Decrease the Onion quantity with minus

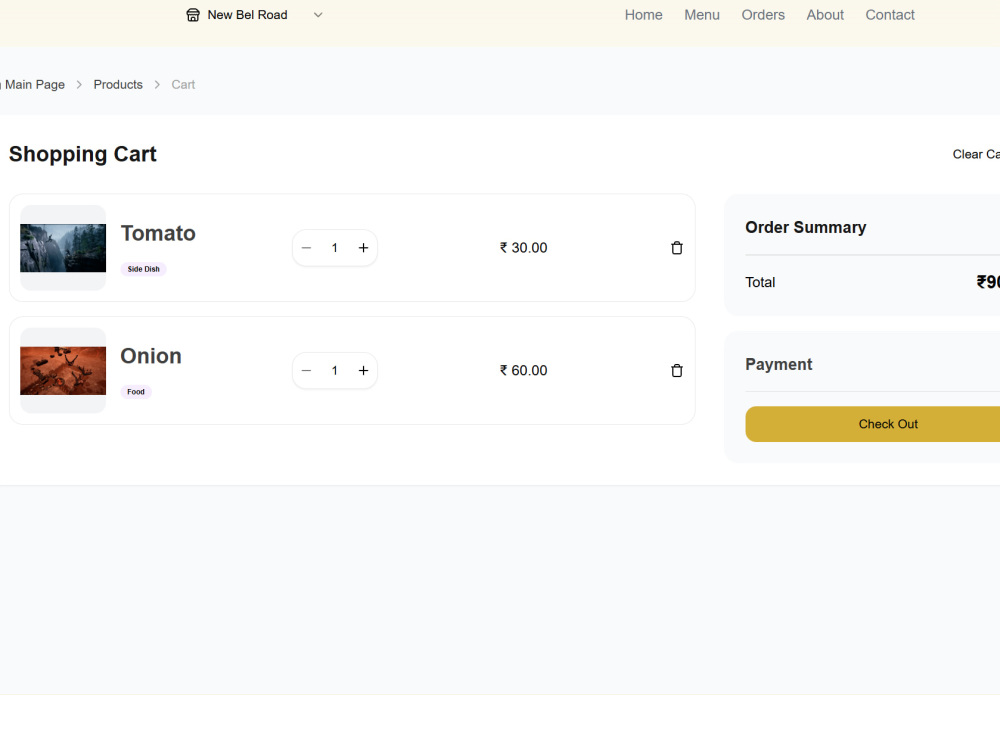click(306, 371)
